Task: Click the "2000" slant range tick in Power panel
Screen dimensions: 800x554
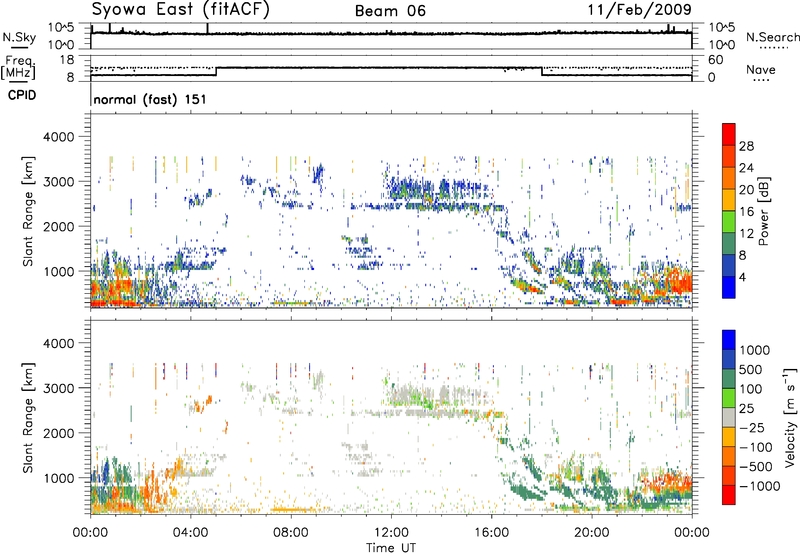Action: [x=58, y=226]
